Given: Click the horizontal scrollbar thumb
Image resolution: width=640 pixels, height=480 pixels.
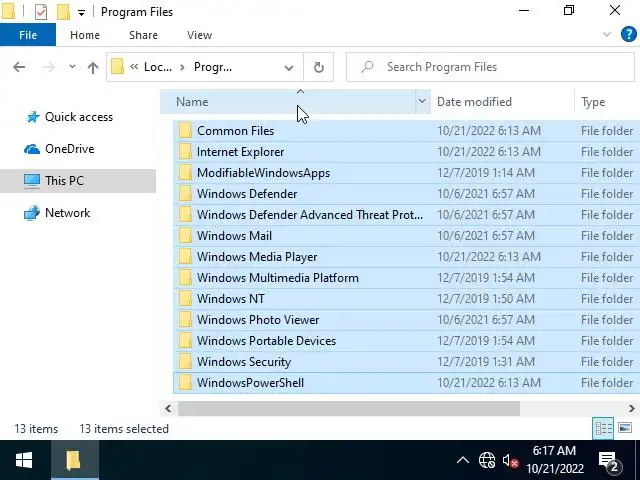Looking at the screenshot, I should pos(349,408).
